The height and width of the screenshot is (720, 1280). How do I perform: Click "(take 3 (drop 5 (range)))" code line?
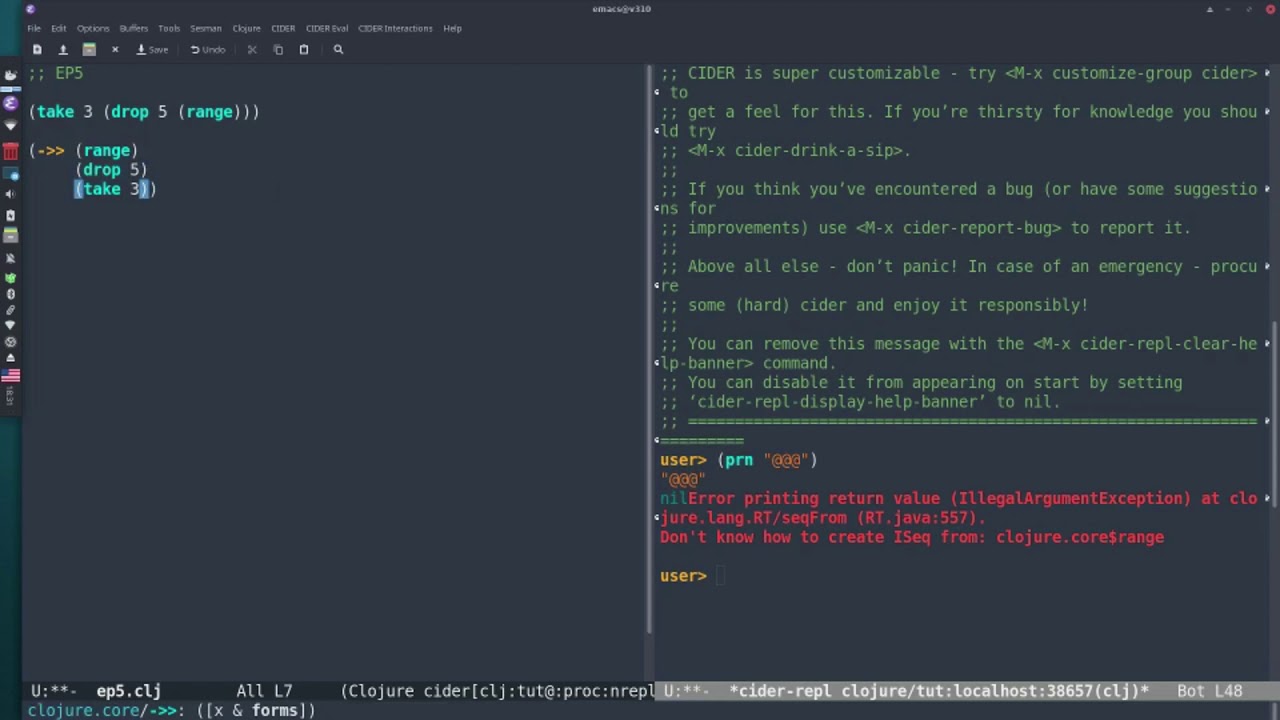pyautogui.click(x=144, y=112)
